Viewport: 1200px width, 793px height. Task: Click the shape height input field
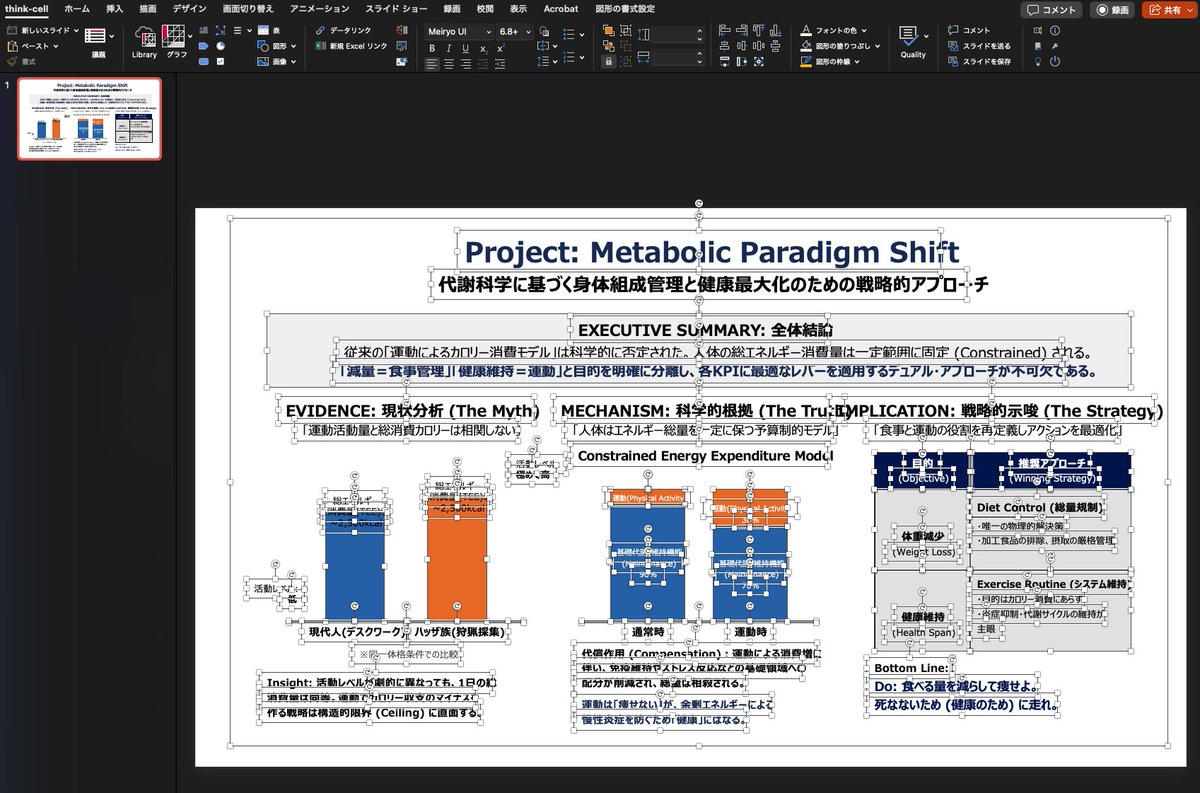point(677,34)
